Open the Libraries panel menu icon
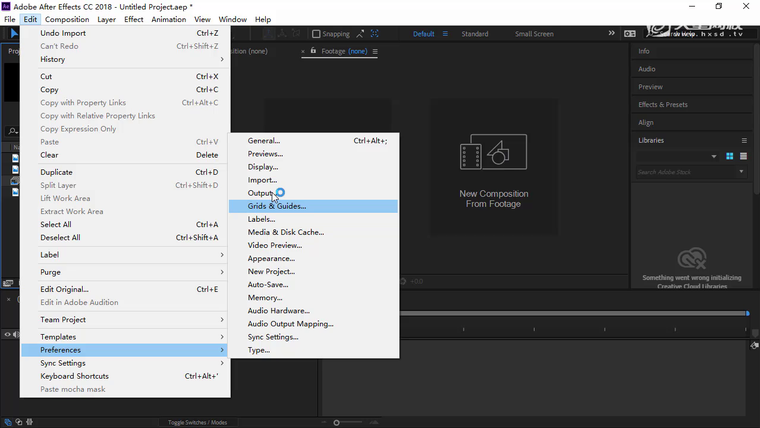Screen dimensions: 760x428 point(744,140)
